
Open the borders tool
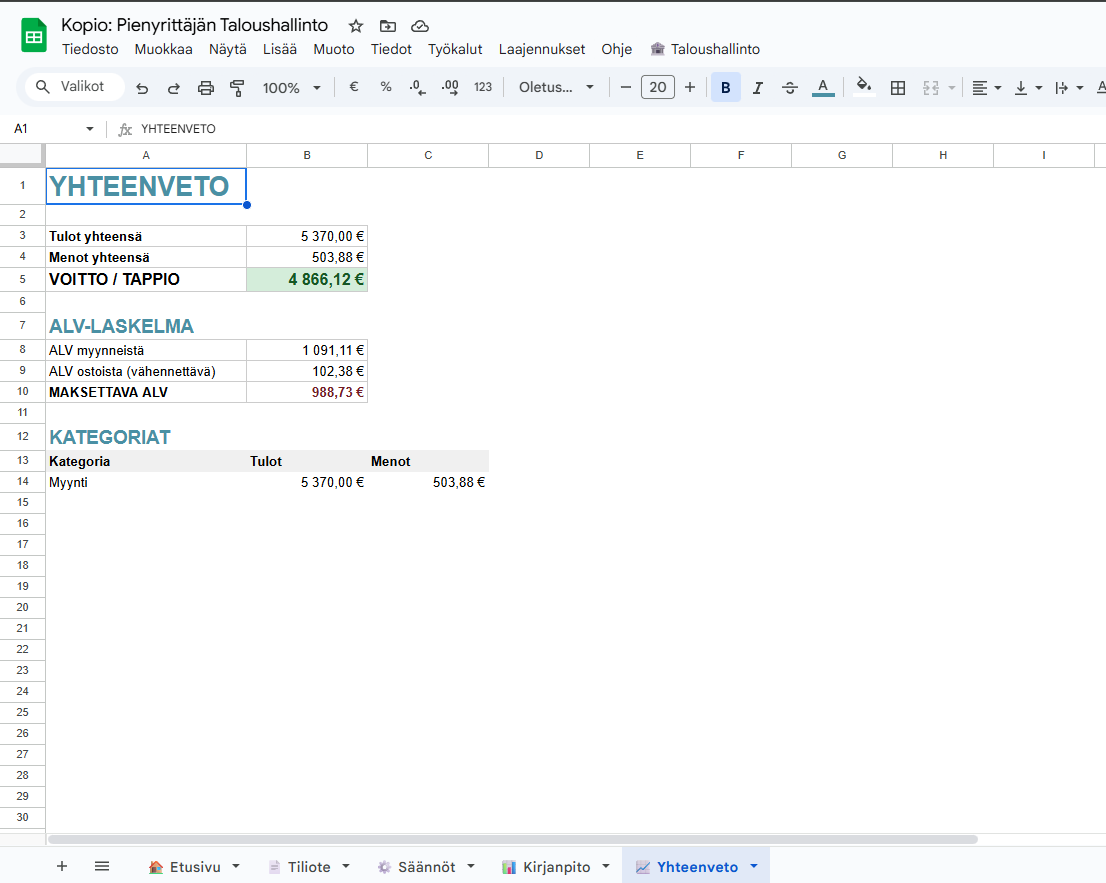click(898, 88)
